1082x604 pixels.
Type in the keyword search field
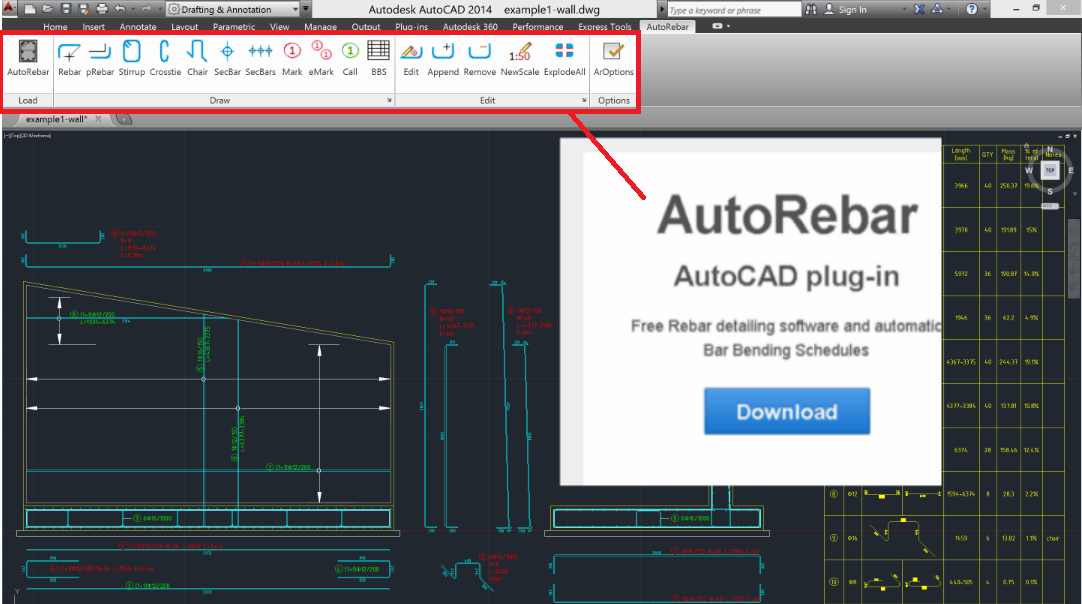click(x=734, y=10)
